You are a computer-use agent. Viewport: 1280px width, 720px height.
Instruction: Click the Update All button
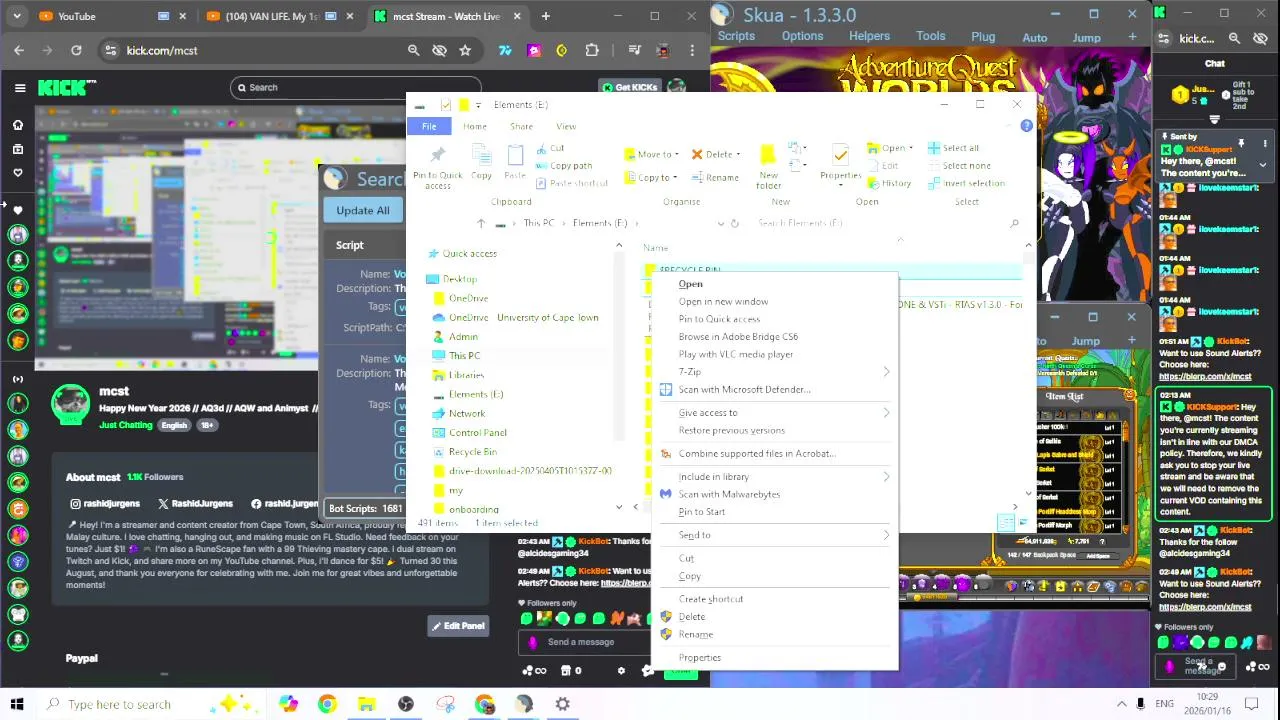363,210
